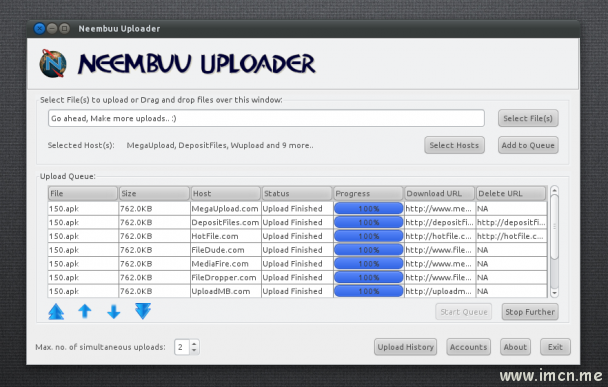Select the MegaUpload.com host cell

tap(226, 209)
